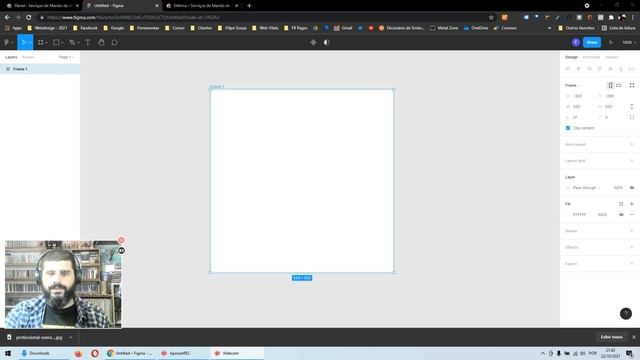Screen dimensions: 640x360
Task: Close the webcam overlay
Action: coord(121,240)
